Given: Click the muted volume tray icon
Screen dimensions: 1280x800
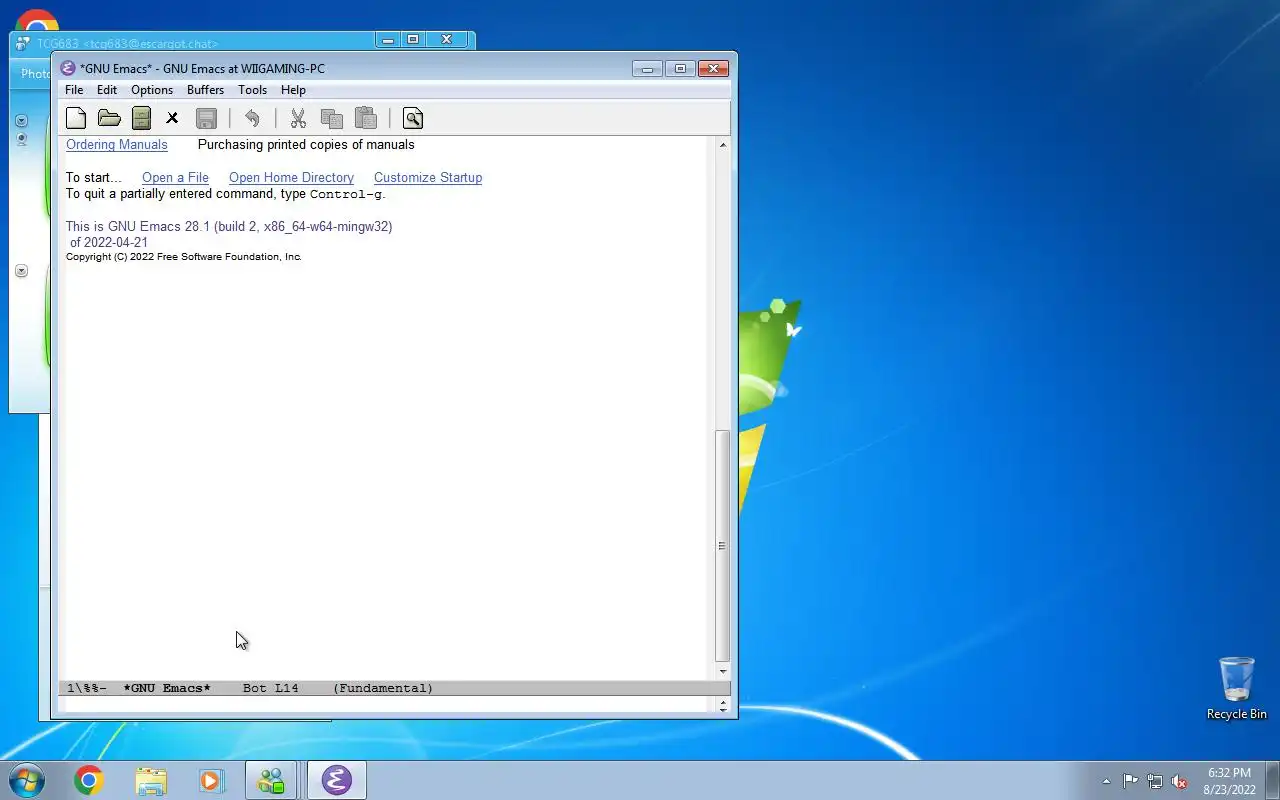Looking at the screenshot, I should (1179, 781).
